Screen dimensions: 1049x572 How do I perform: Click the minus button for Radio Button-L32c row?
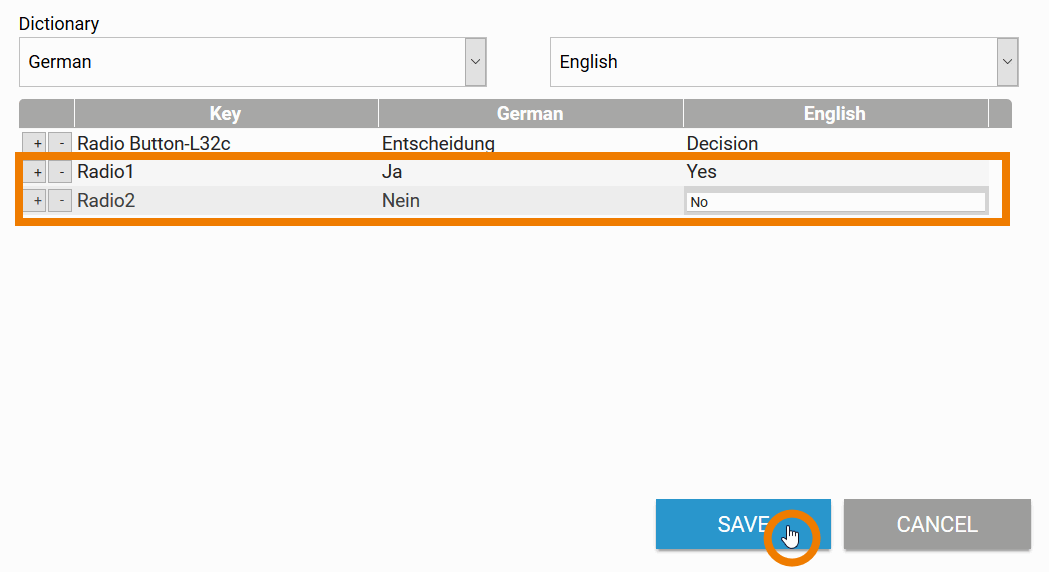(x=60, y=143)
